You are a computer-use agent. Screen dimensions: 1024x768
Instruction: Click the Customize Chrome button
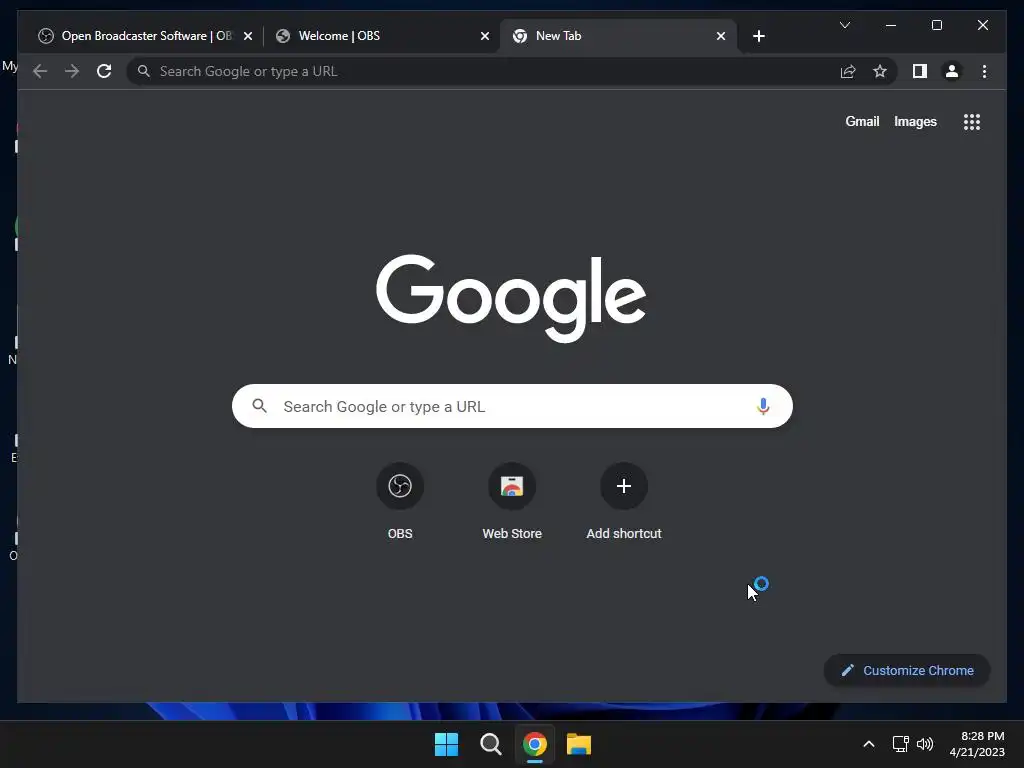(906, 671)
